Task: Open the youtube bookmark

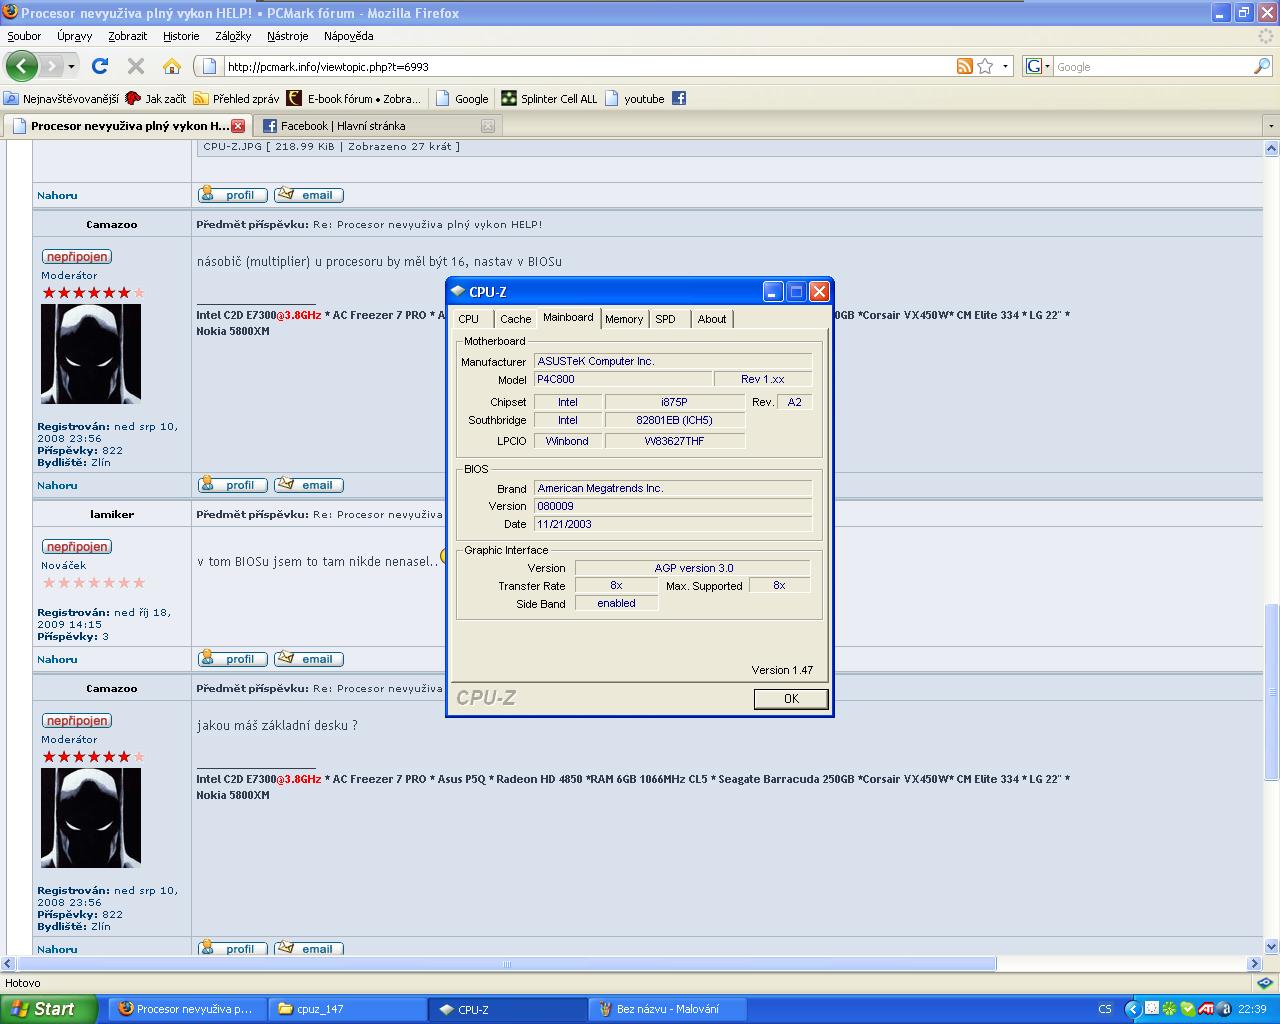Action: 634,98
